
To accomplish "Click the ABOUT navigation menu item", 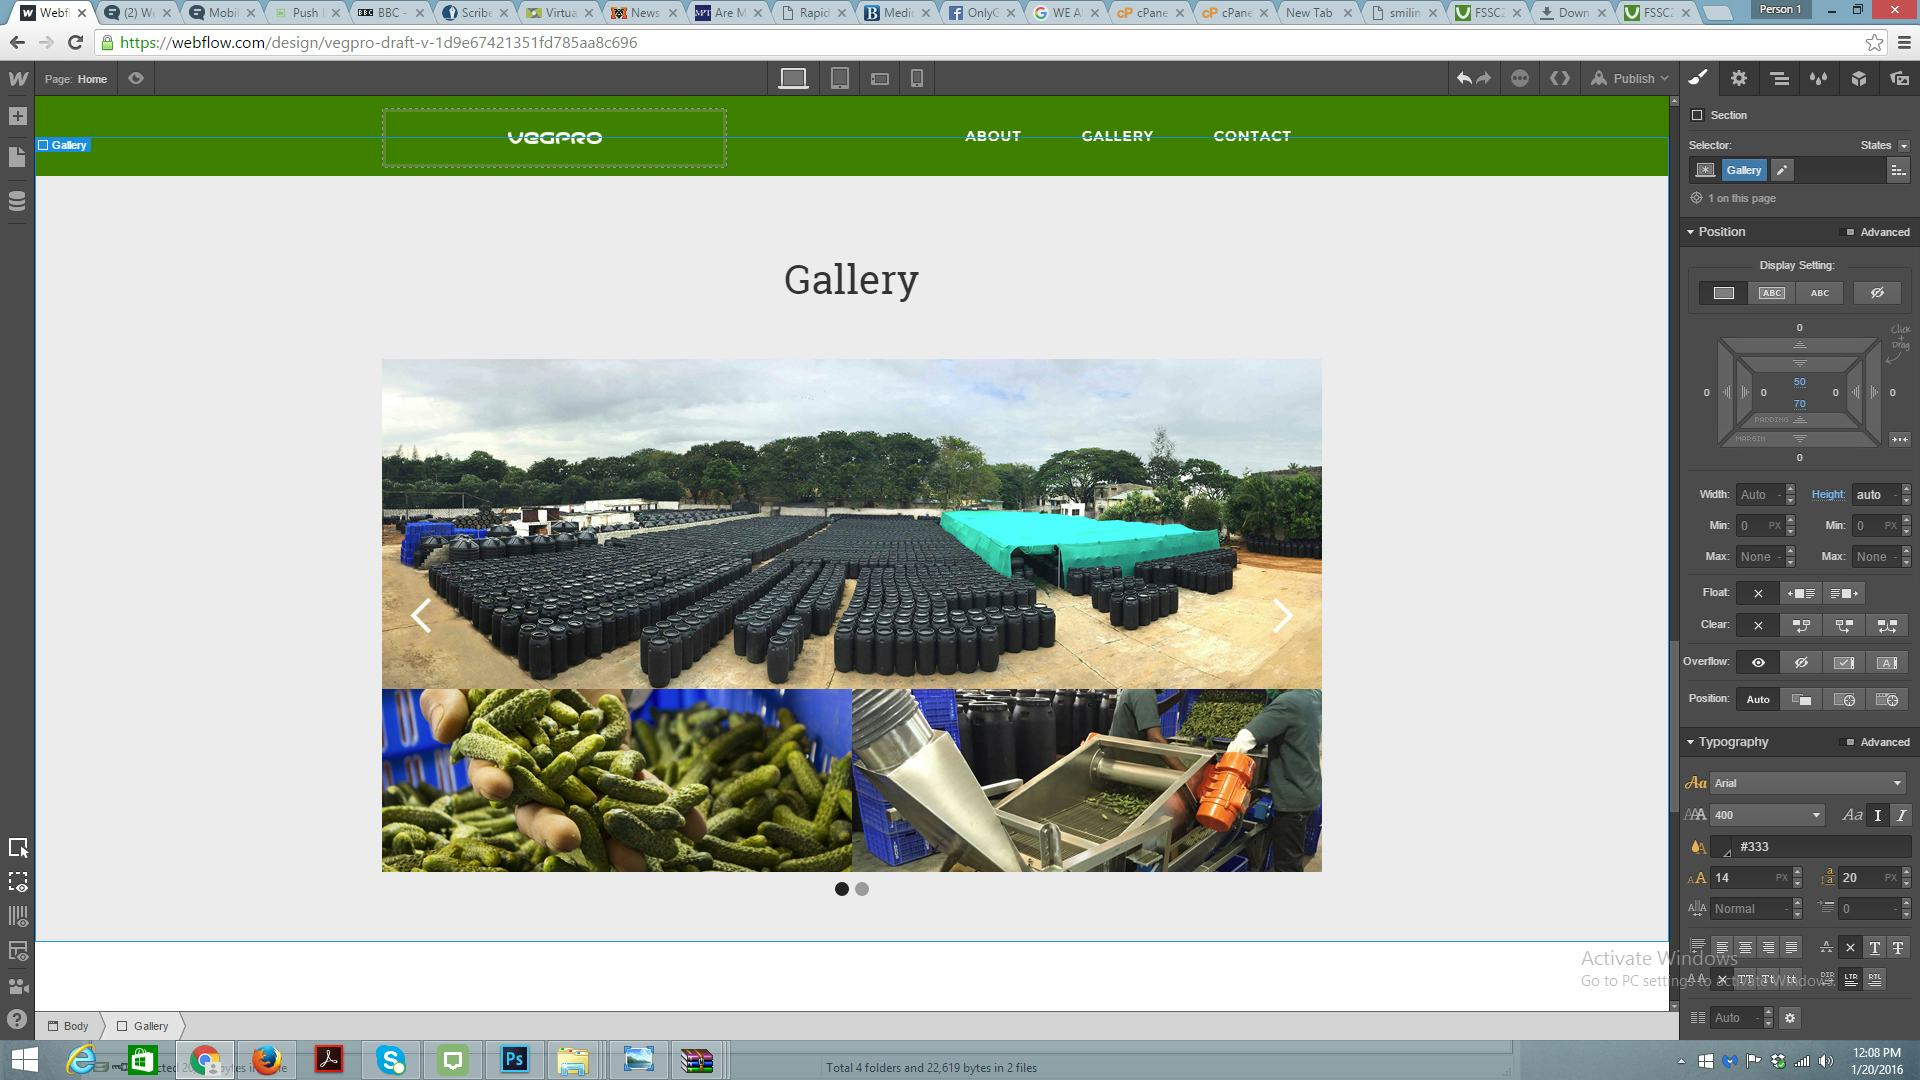I will coord(992,136).
